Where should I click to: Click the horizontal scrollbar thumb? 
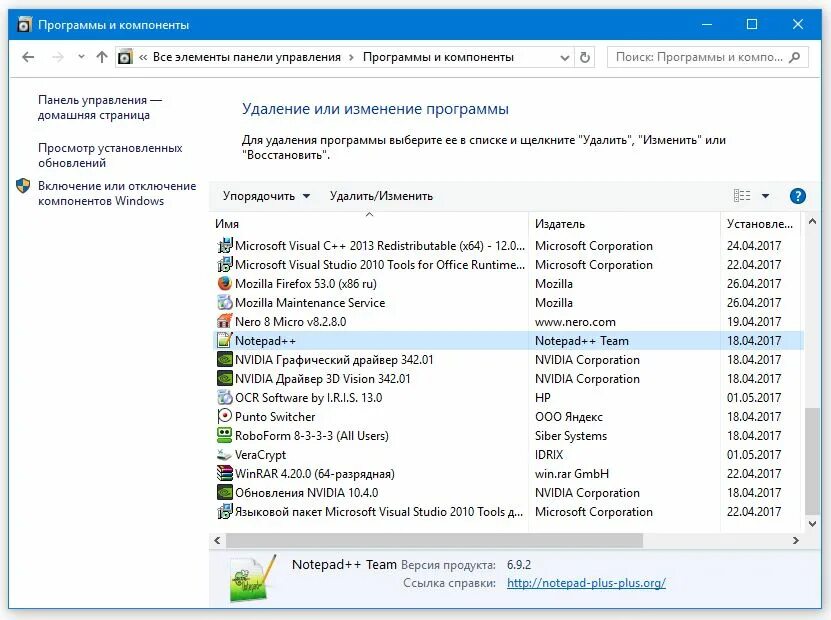[434, 541]
